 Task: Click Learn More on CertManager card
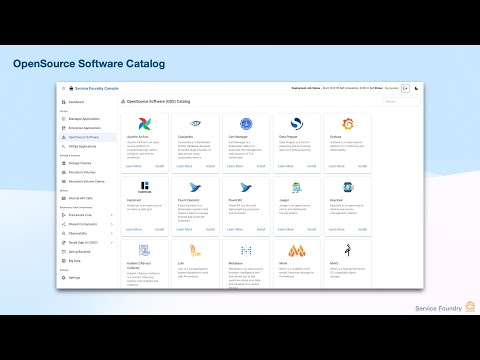235,166
